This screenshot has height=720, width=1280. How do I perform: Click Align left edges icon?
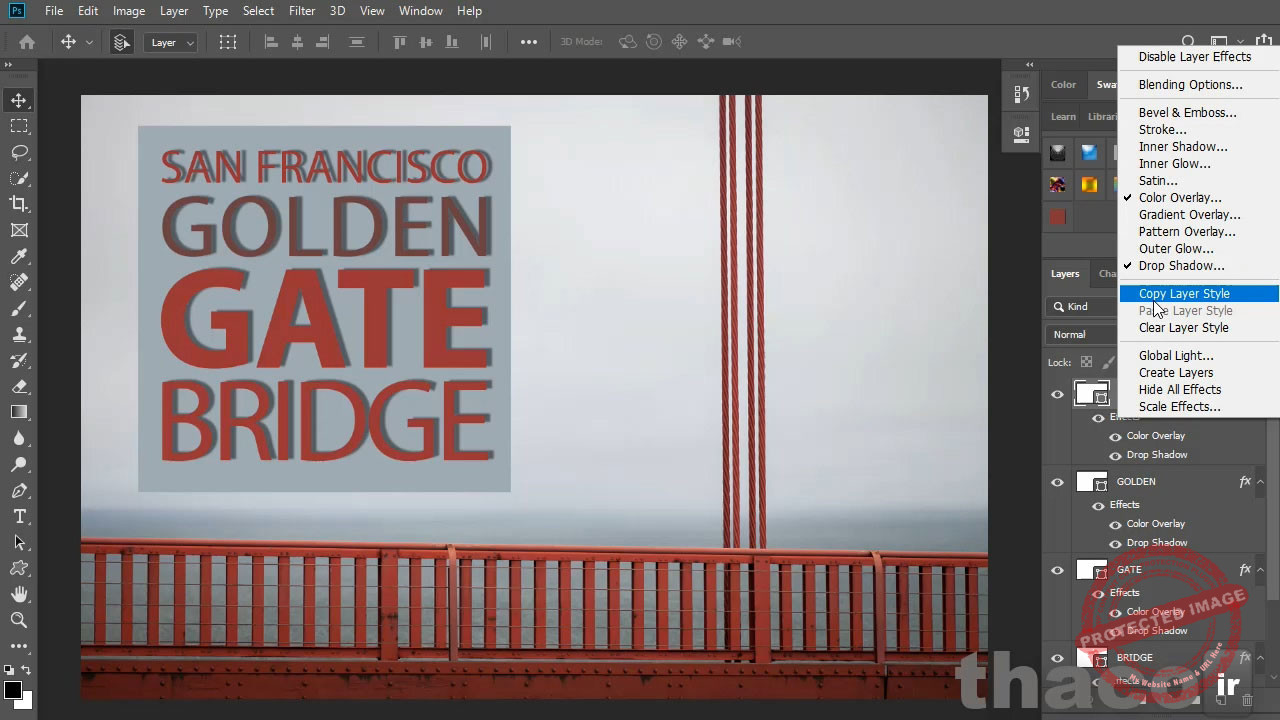point(272,42)
